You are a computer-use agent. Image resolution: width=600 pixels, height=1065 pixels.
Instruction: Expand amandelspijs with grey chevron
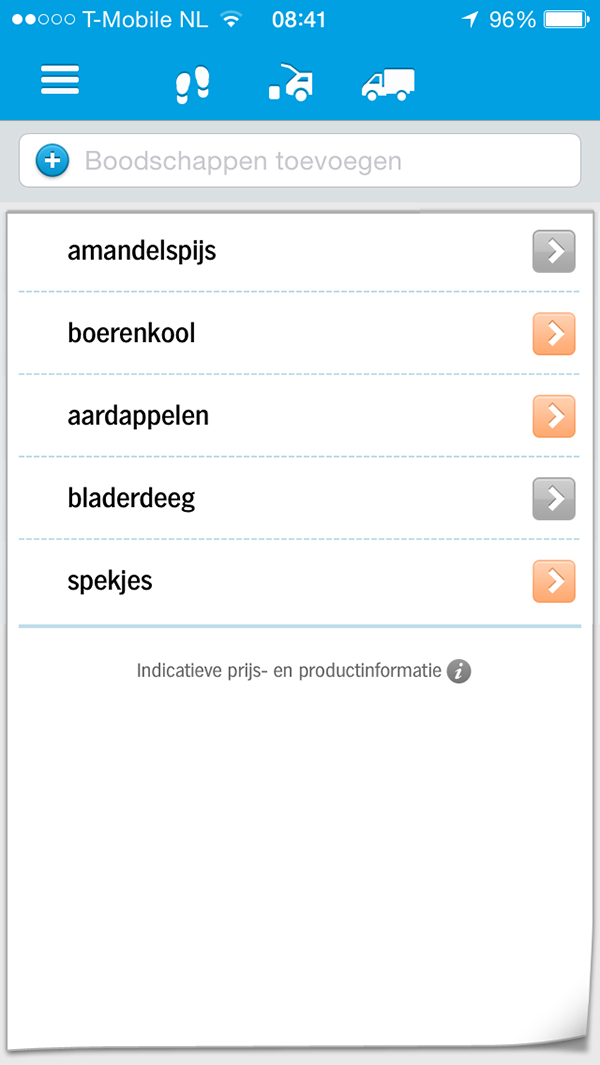554,251
